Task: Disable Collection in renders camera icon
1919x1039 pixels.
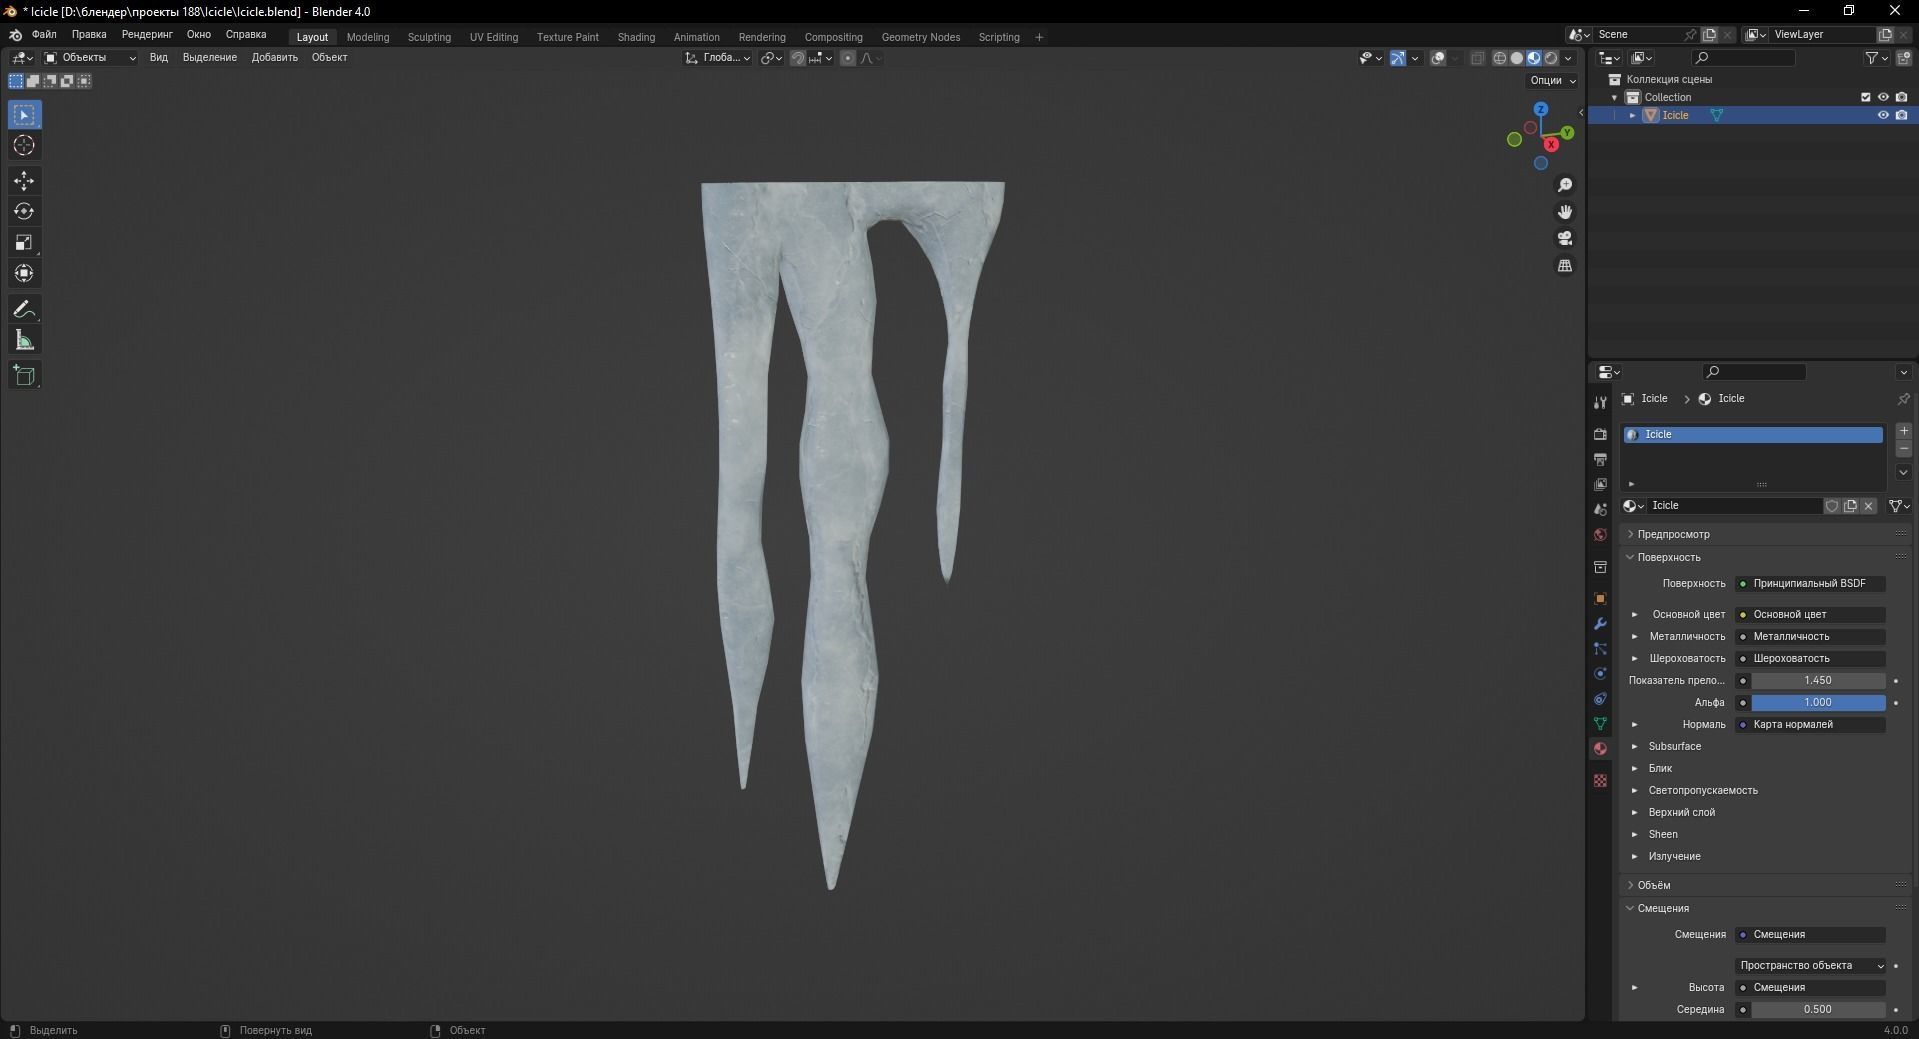Action: (1901, 97)
